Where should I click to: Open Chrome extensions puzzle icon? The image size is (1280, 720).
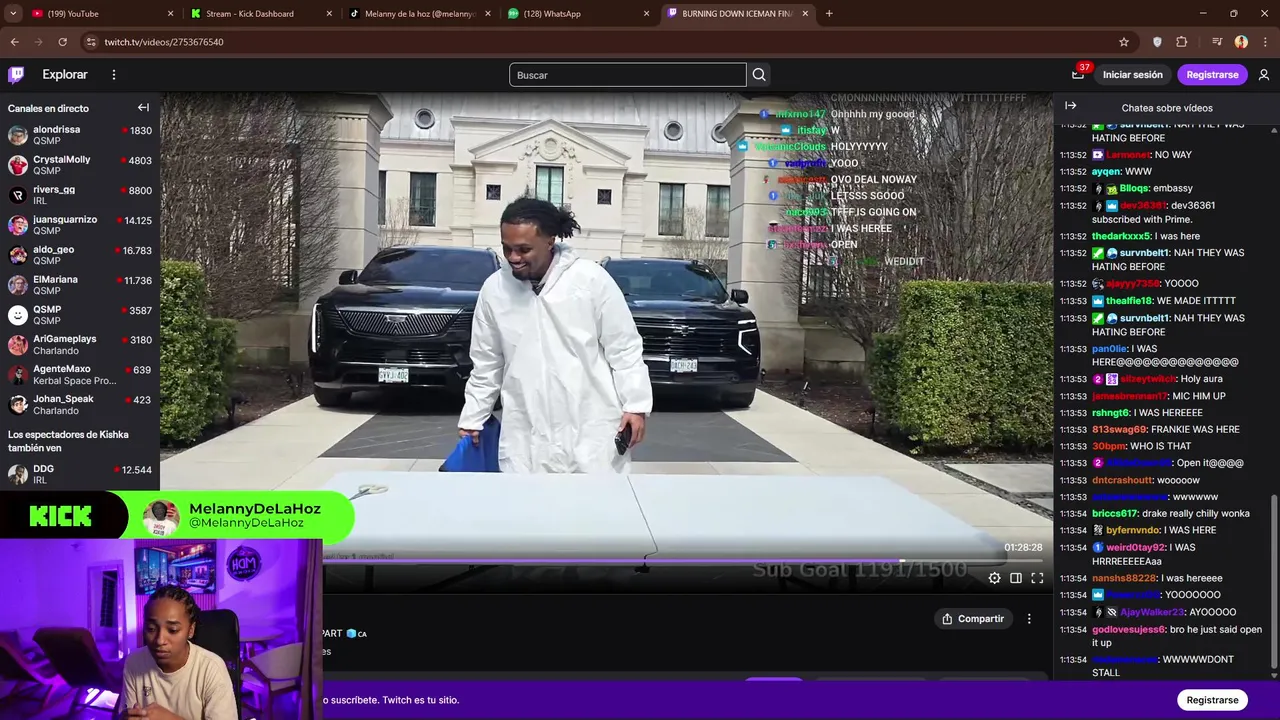click(x=1182, y=42)
